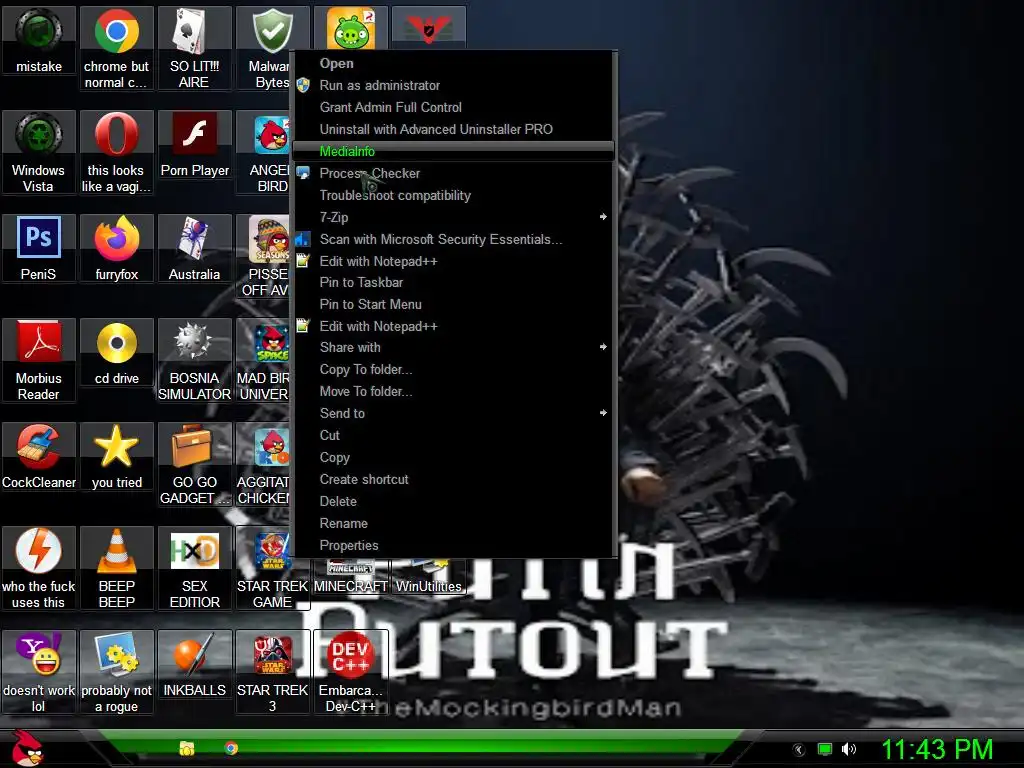The width and height of the screenshot is (1024, 768).
Task: Choose 'Run as administrator'
Action: point(453,86)
